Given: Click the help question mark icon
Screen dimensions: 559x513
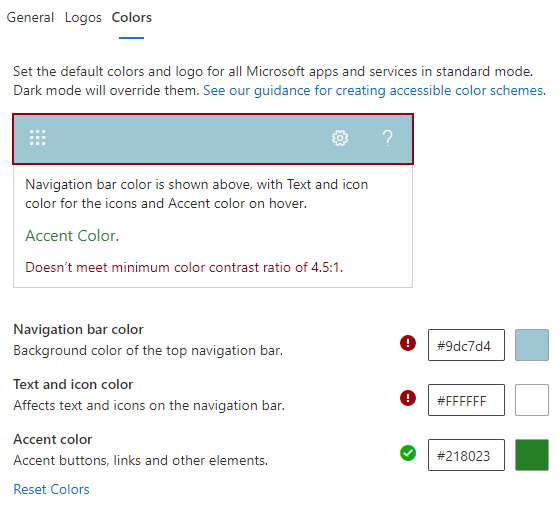Looking at the screenshot, I should [388, 138].
